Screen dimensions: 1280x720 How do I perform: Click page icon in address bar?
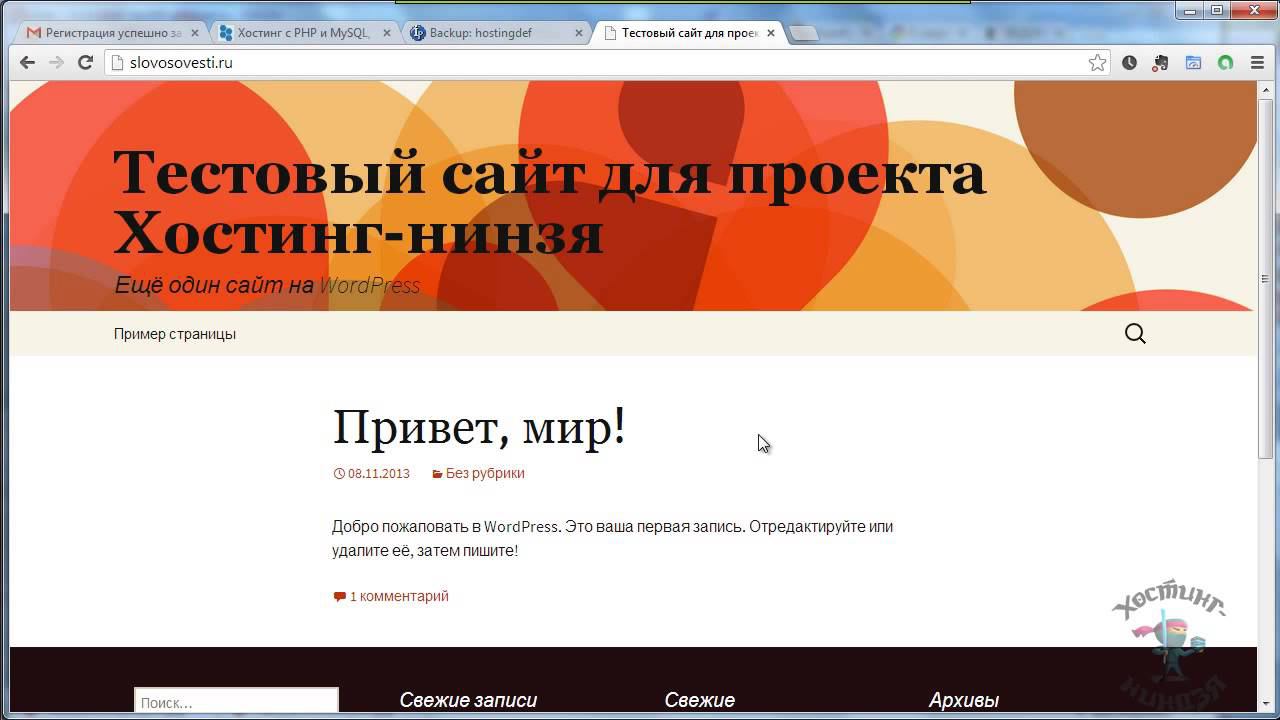tap(118, 63)
